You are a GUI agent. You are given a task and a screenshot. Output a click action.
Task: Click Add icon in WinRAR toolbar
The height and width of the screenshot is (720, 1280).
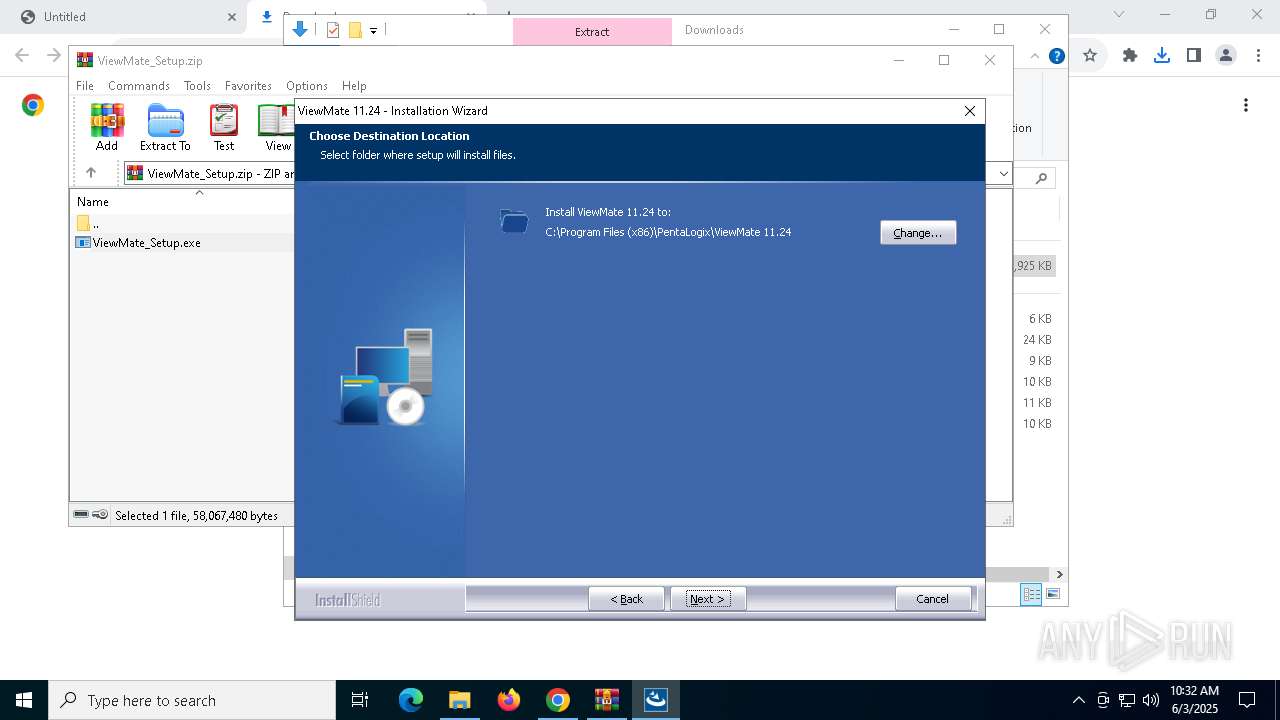pyautogui.click(x=107, y=128)
